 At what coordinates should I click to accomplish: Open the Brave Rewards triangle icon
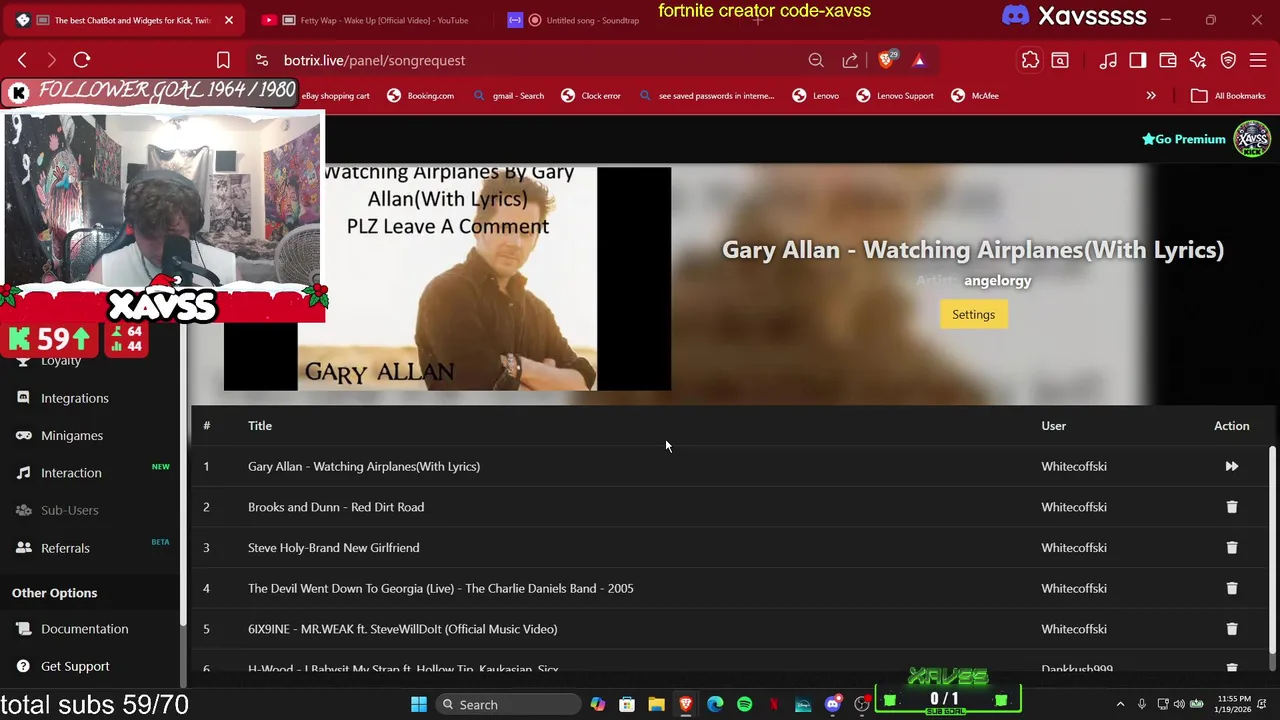(x=919, y=60)
